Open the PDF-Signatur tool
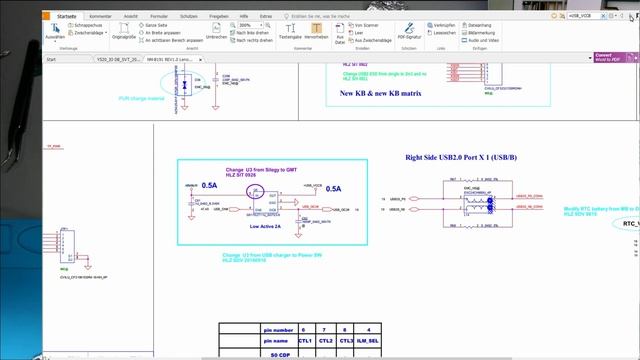Viewport: 640px width, 360px height. (409, 31)
